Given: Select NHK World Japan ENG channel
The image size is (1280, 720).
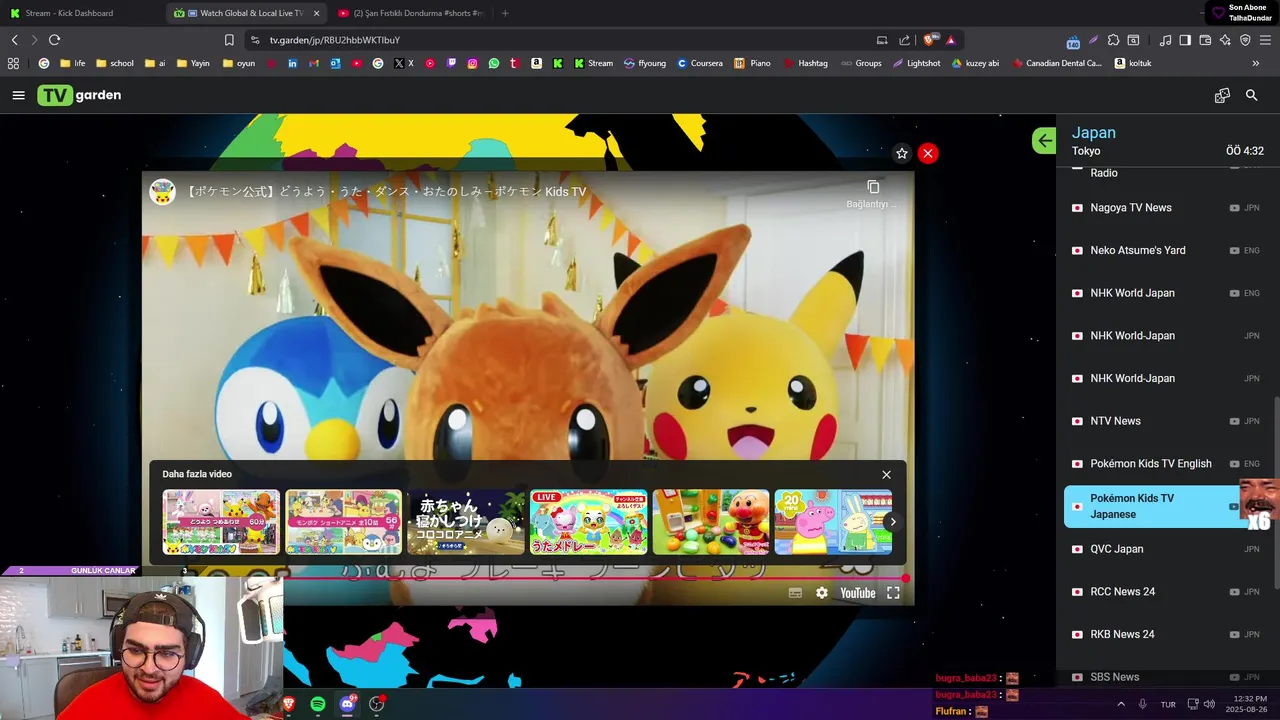Looking at the screenshot, I should coord(1165,293).
